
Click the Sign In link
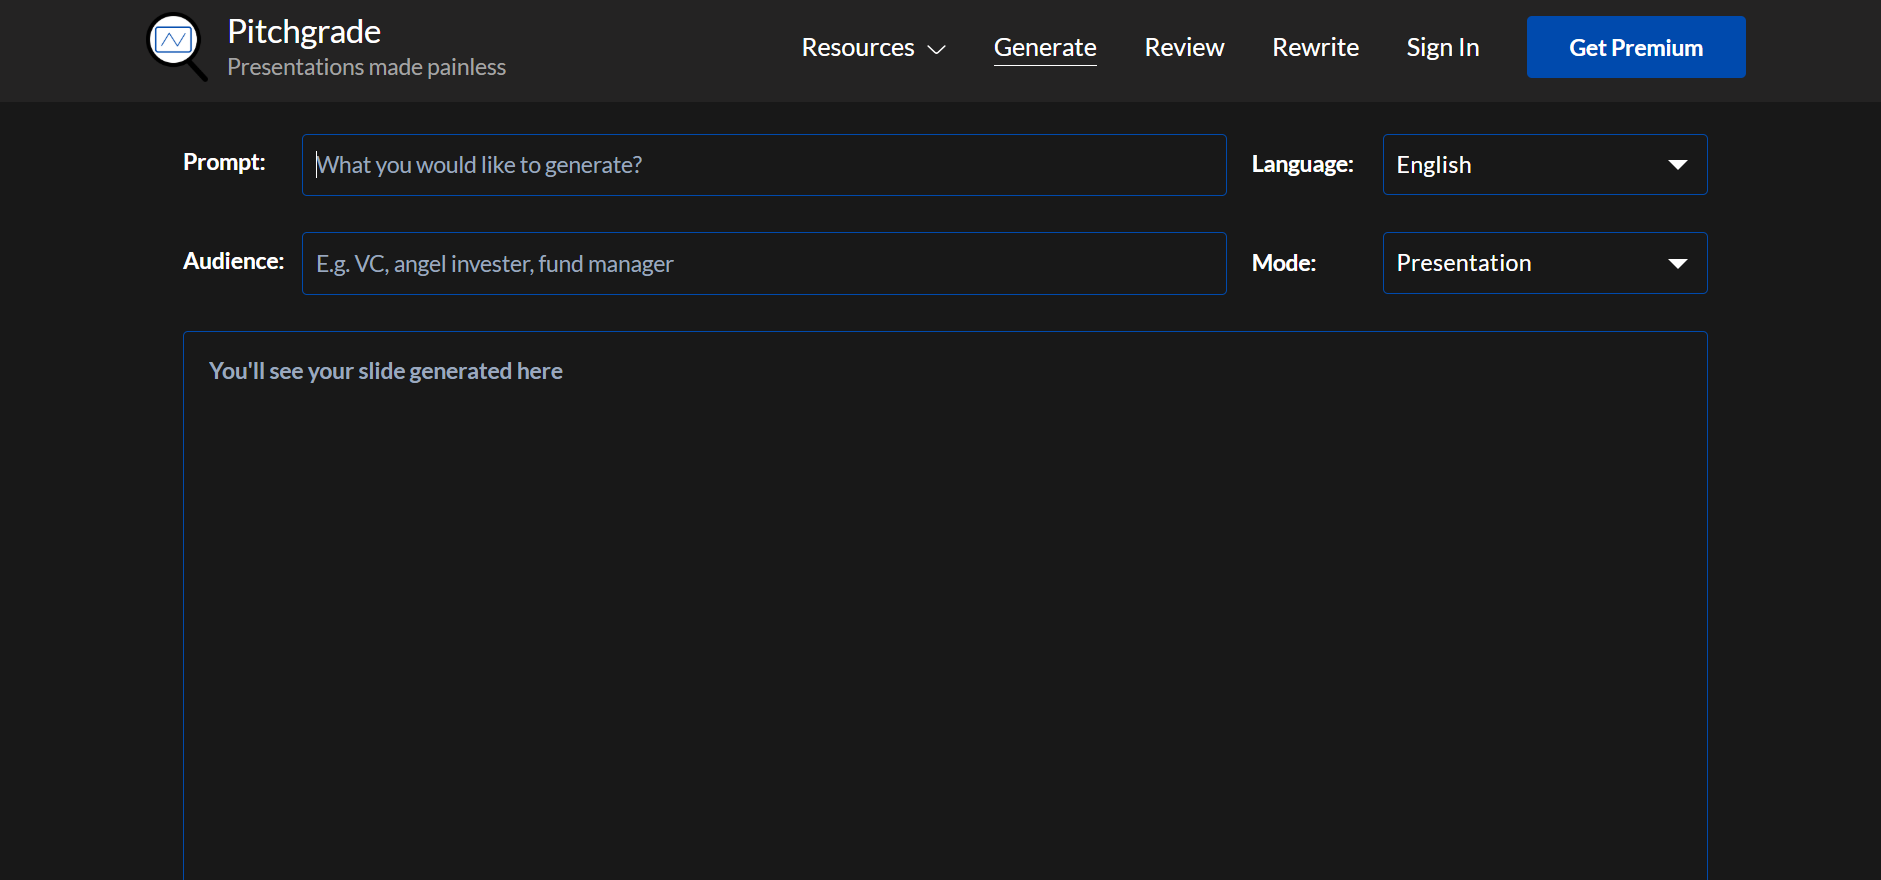click(1442, 48)
